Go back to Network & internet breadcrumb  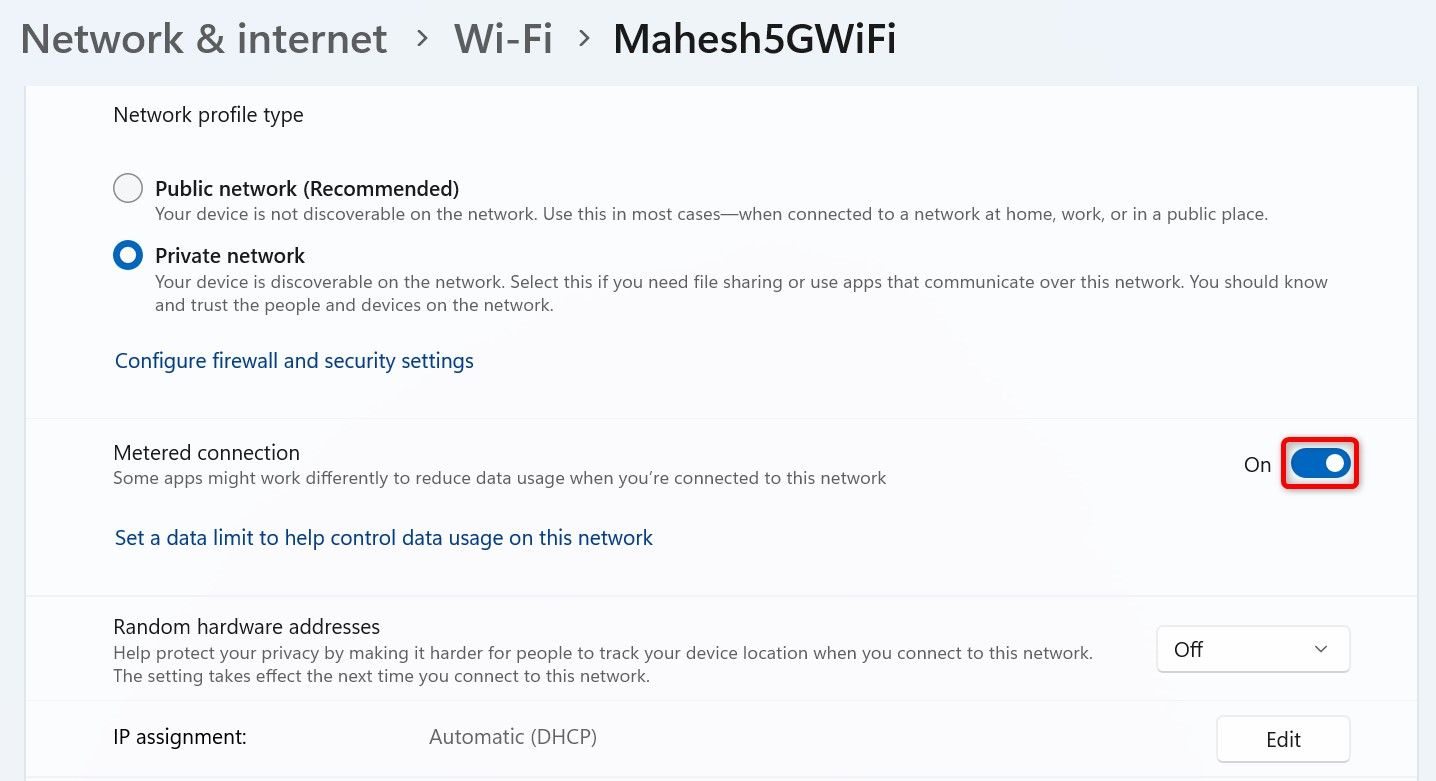204,39
